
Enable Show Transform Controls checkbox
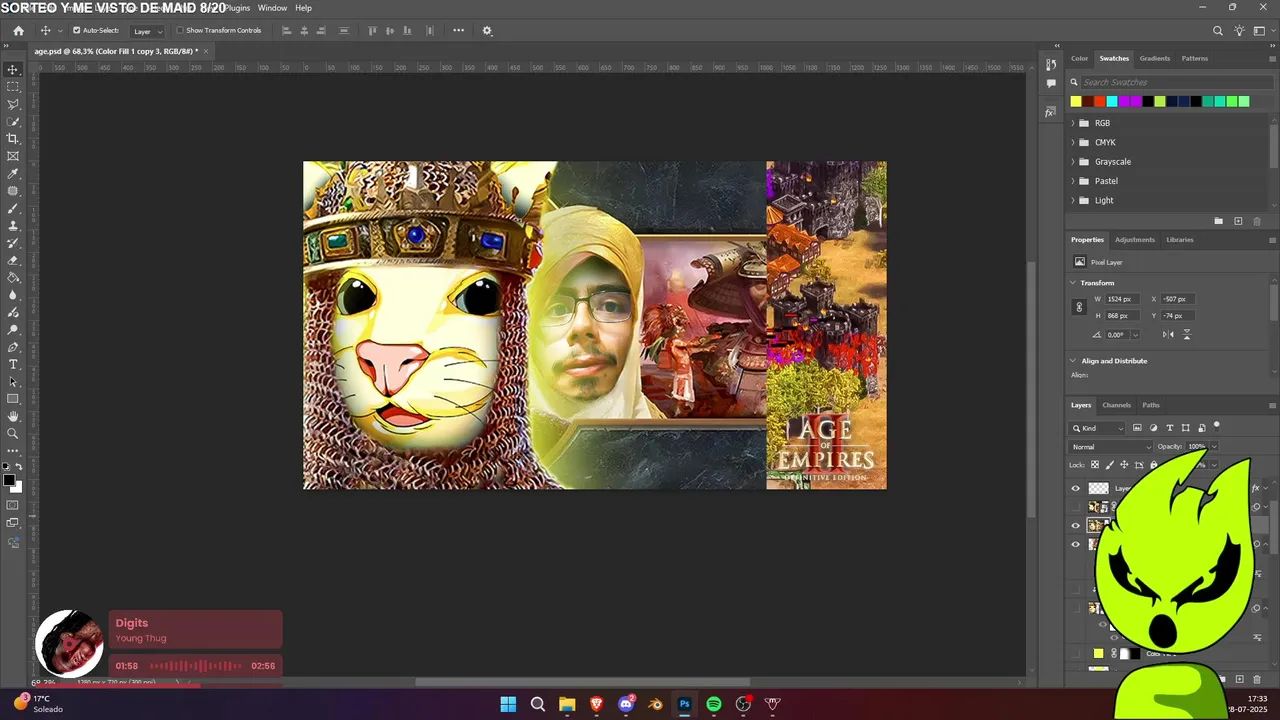point(180,31)
